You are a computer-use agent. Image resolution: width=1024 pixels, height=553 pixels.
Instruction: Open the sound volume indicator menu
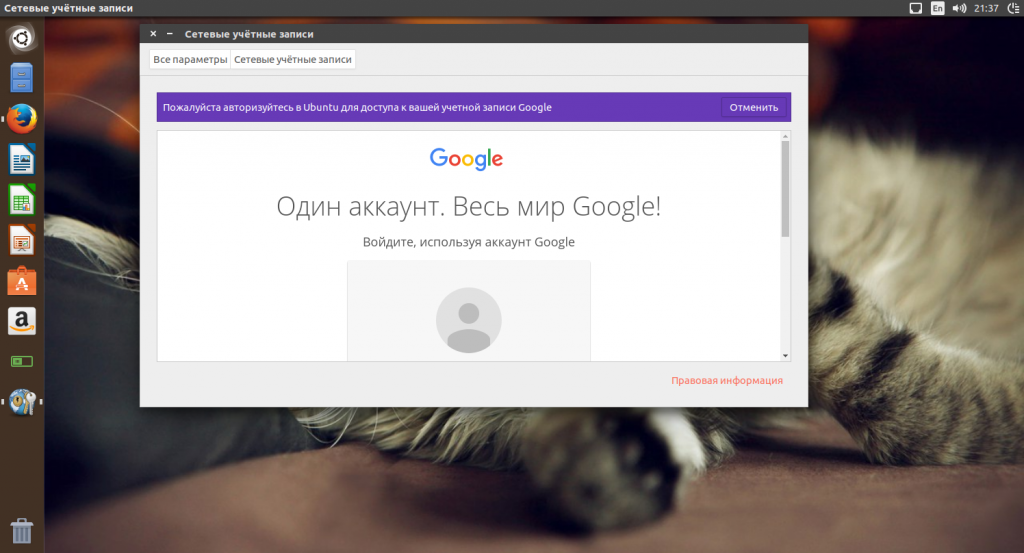point(959,8)
